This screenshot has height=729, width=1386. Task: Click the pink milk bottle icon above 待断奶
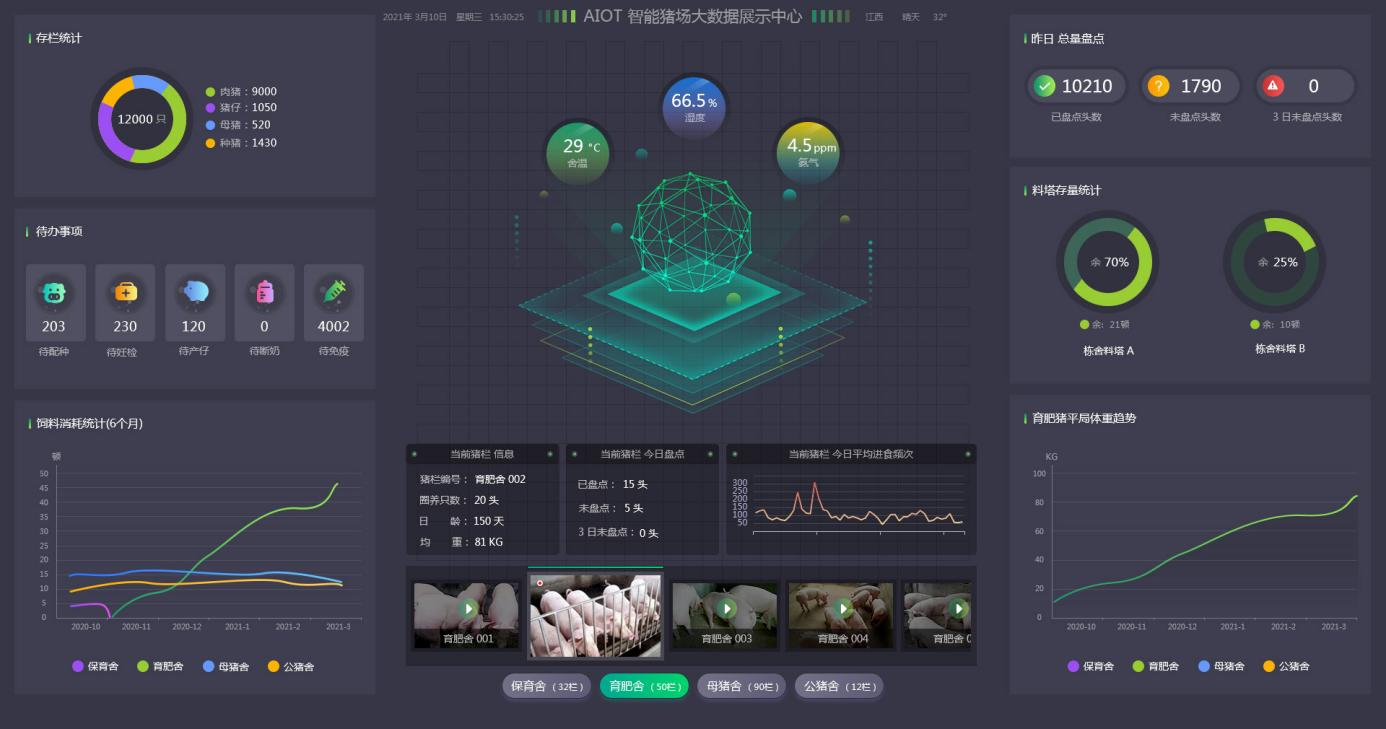265,292
